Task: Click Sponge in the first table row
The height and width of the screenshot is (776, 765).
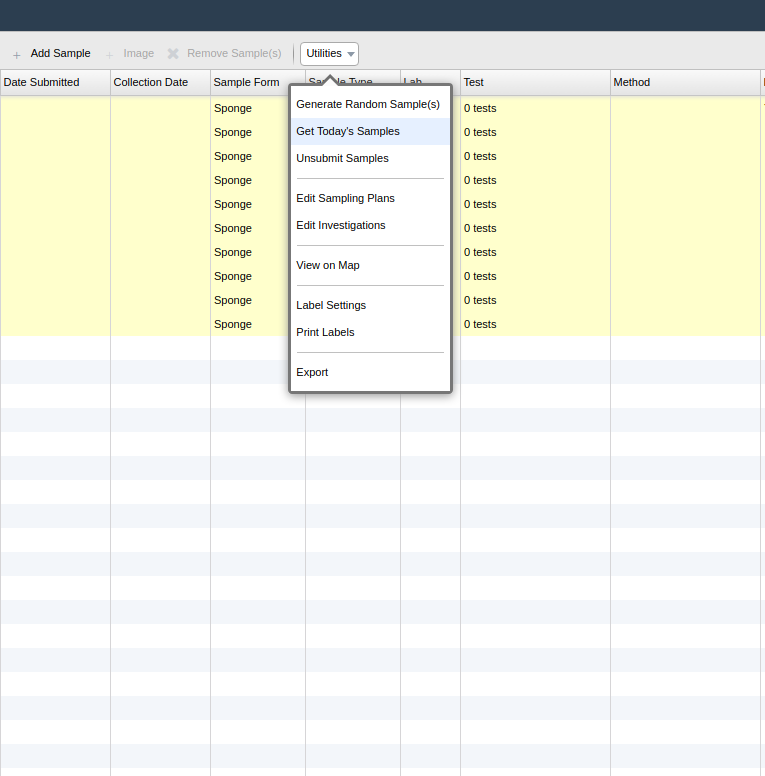Action: [233, 108]
